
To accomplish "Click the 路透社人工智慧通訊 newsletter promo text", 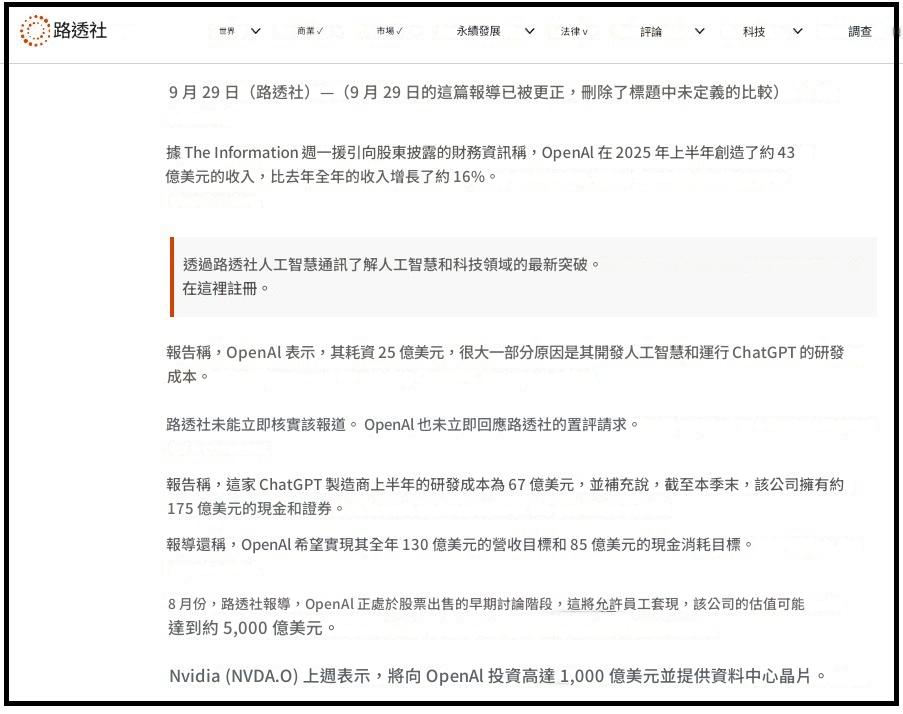I will [390, 265].
